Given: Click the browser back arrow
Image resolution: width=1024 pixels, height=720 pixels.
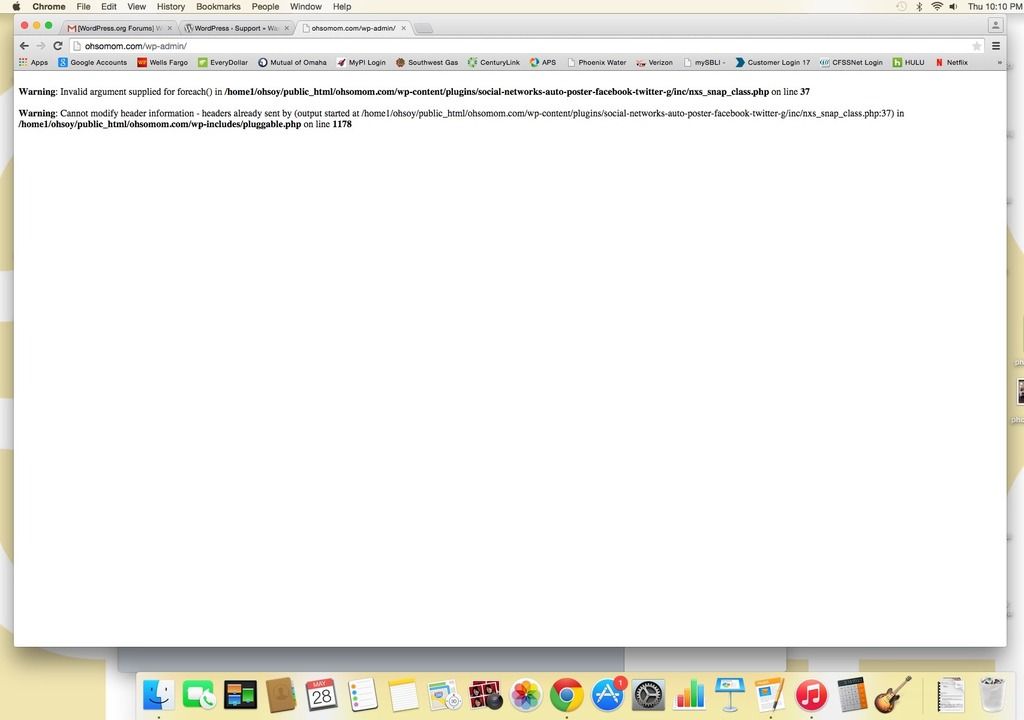Looking at the screenshot, I should [24, 46].
